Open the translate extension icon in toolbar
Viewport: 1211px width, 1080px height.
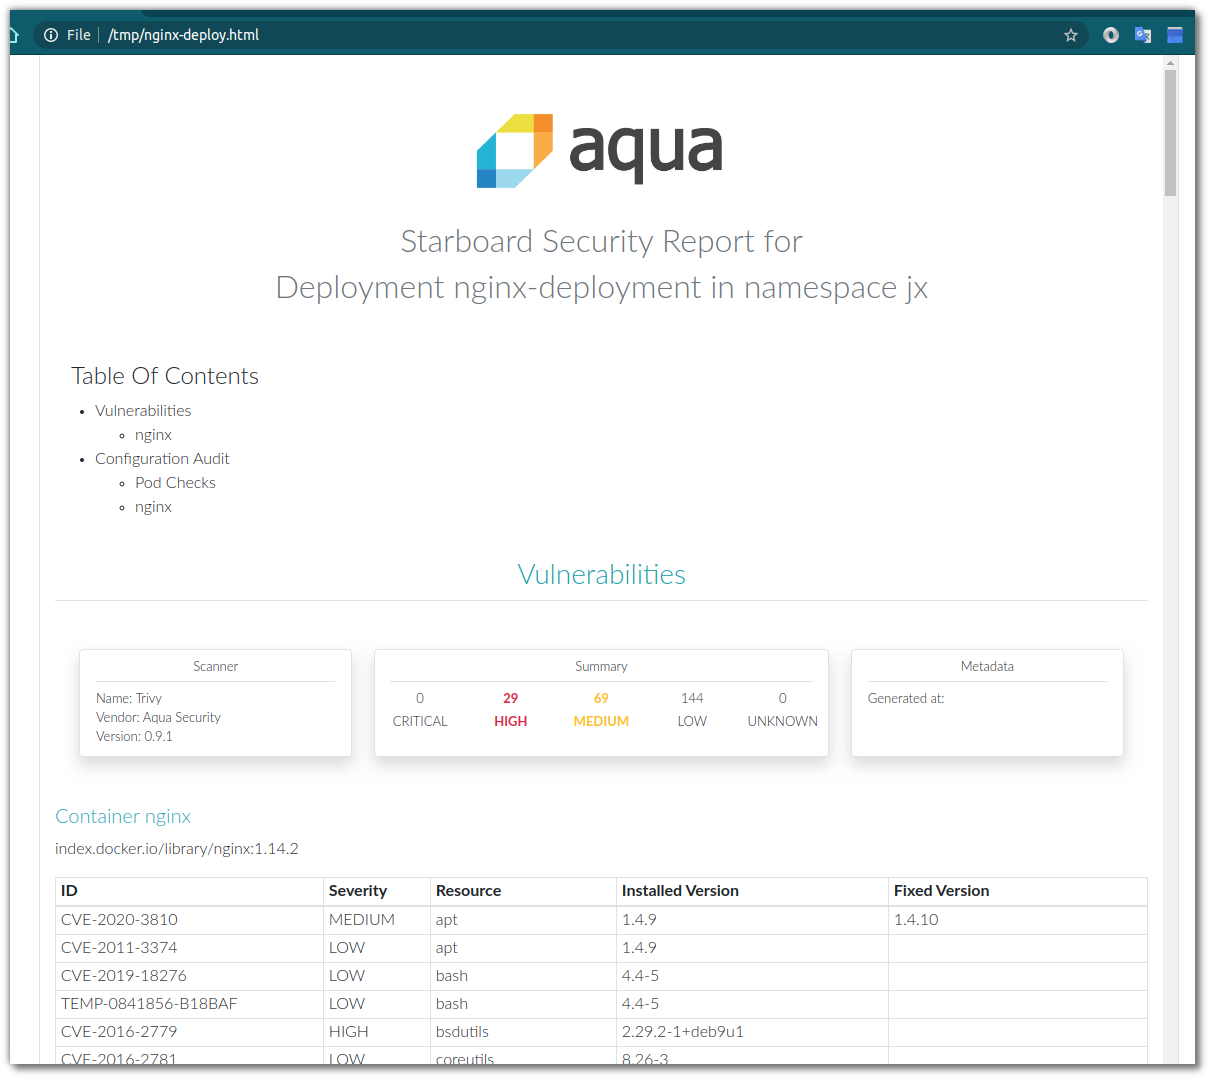1143,35
